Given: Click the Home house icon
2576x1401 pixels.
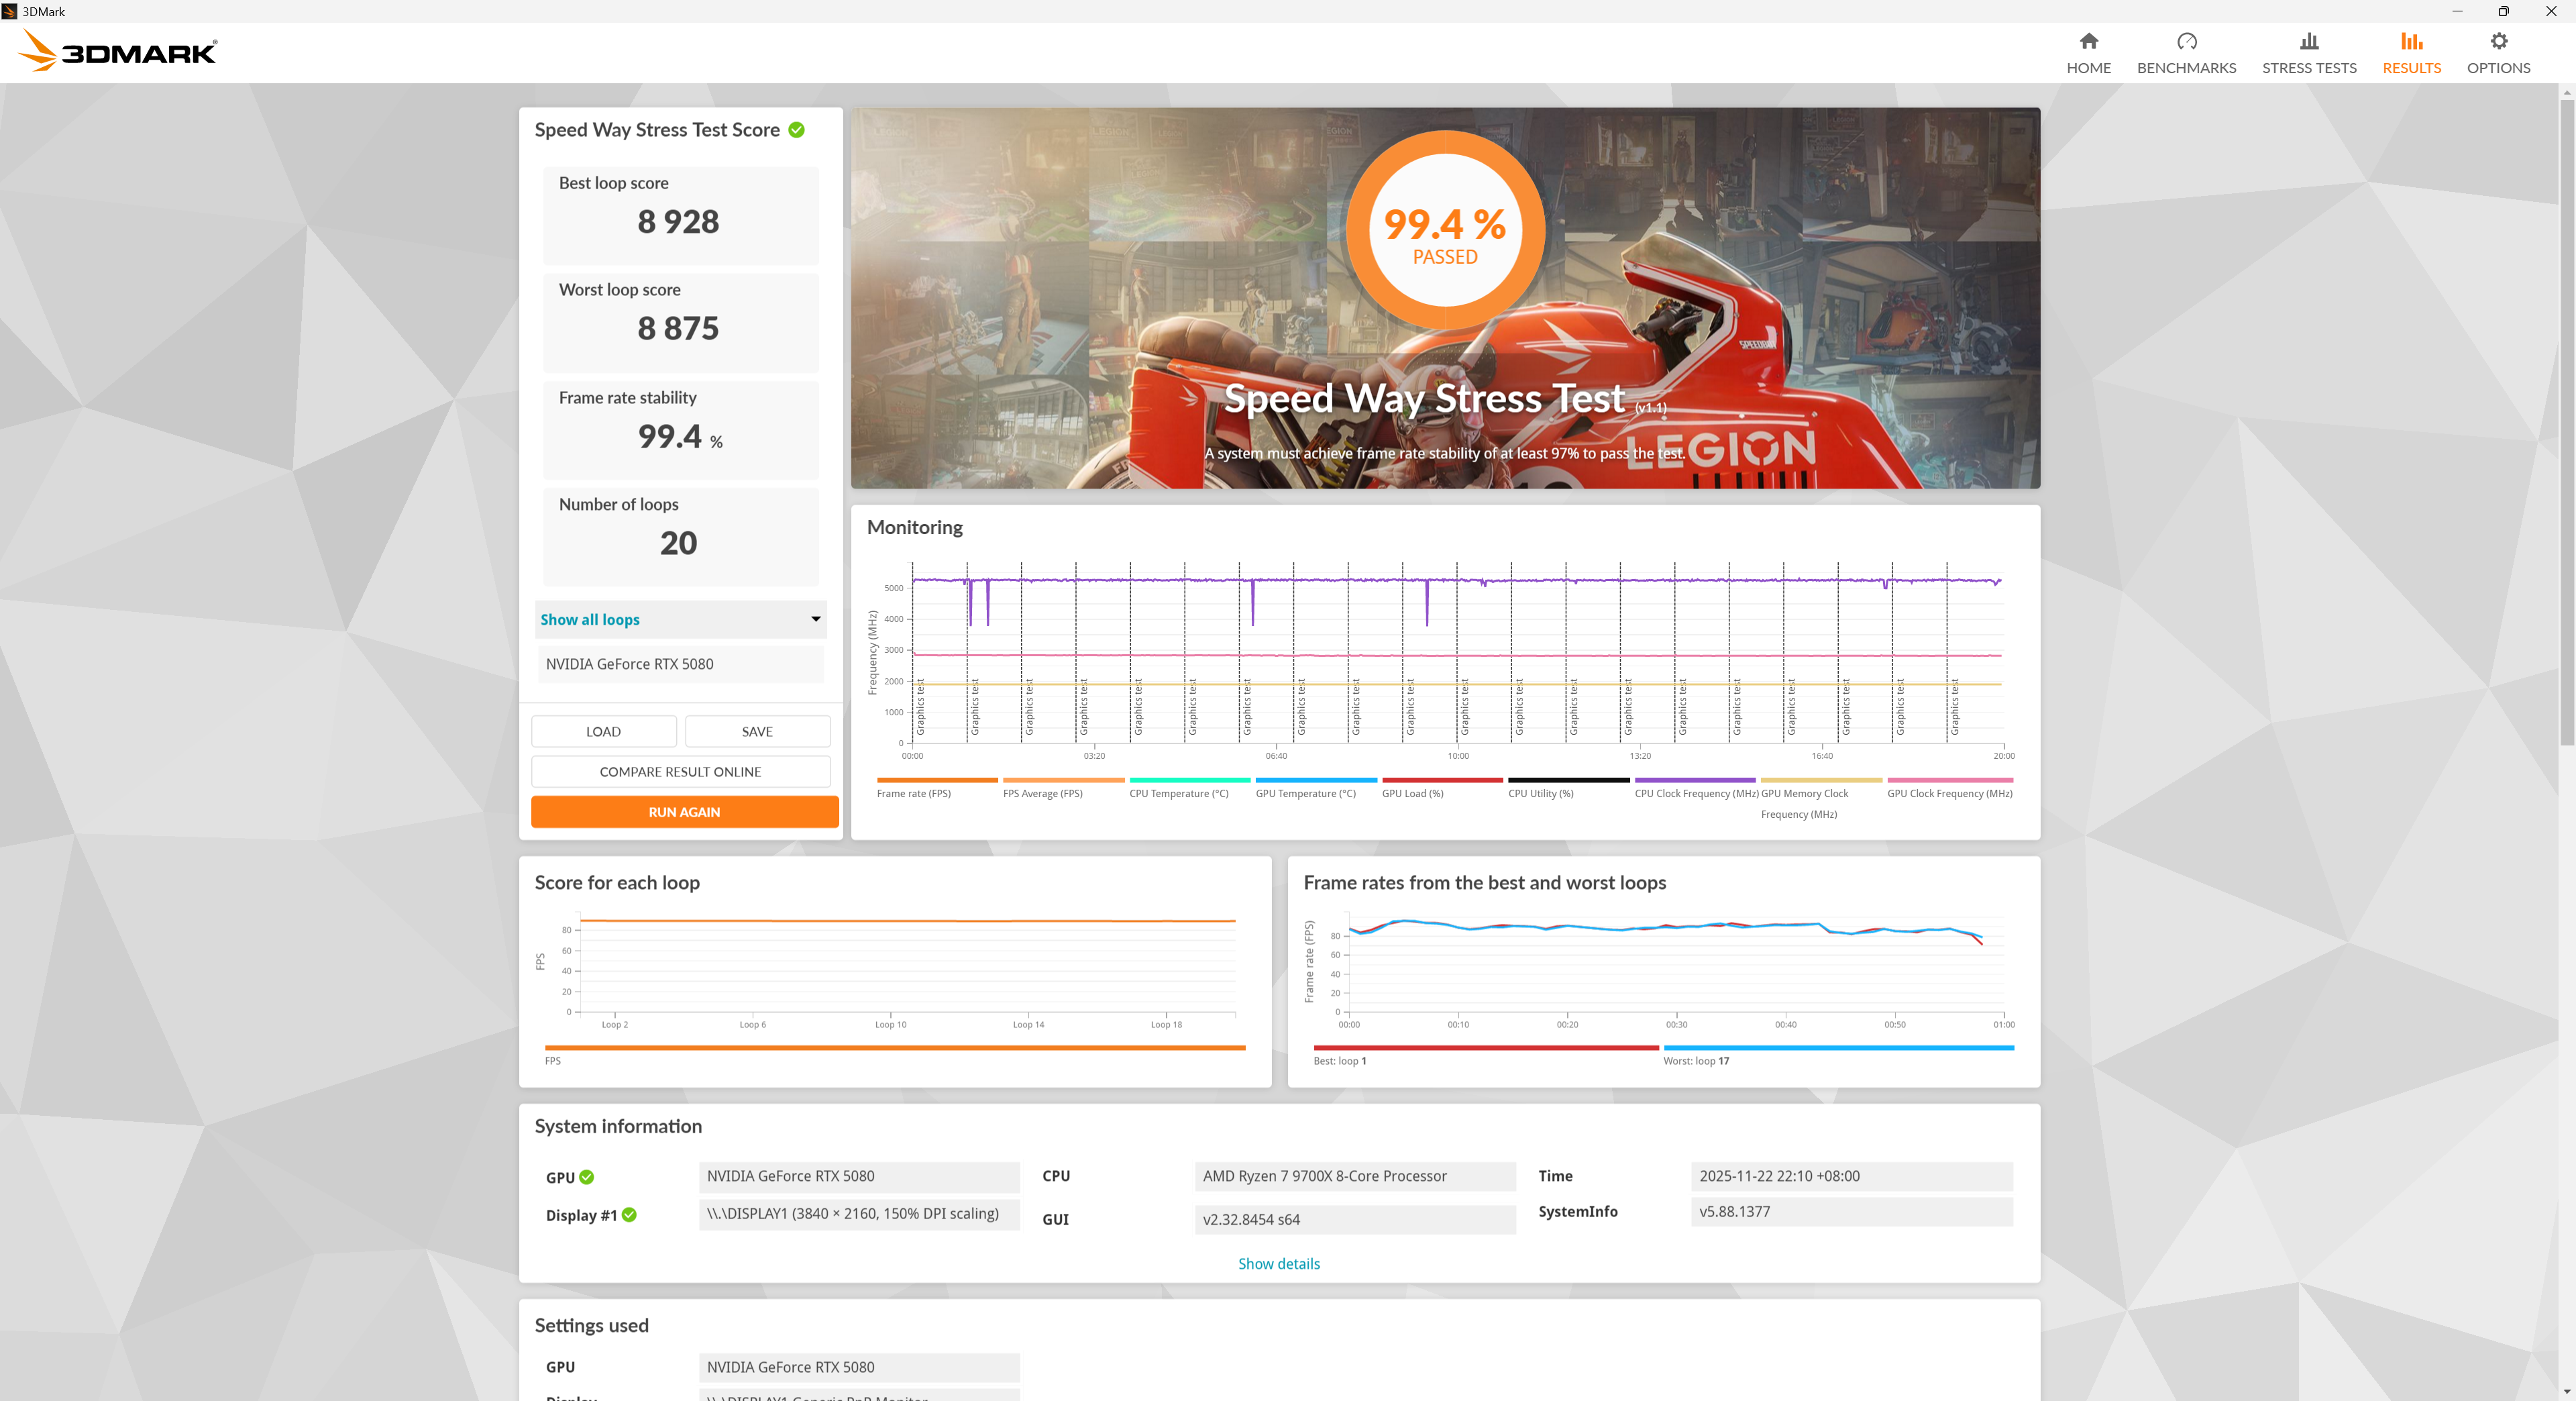Looking at the screenshot, I should (x=2088, y=41).
